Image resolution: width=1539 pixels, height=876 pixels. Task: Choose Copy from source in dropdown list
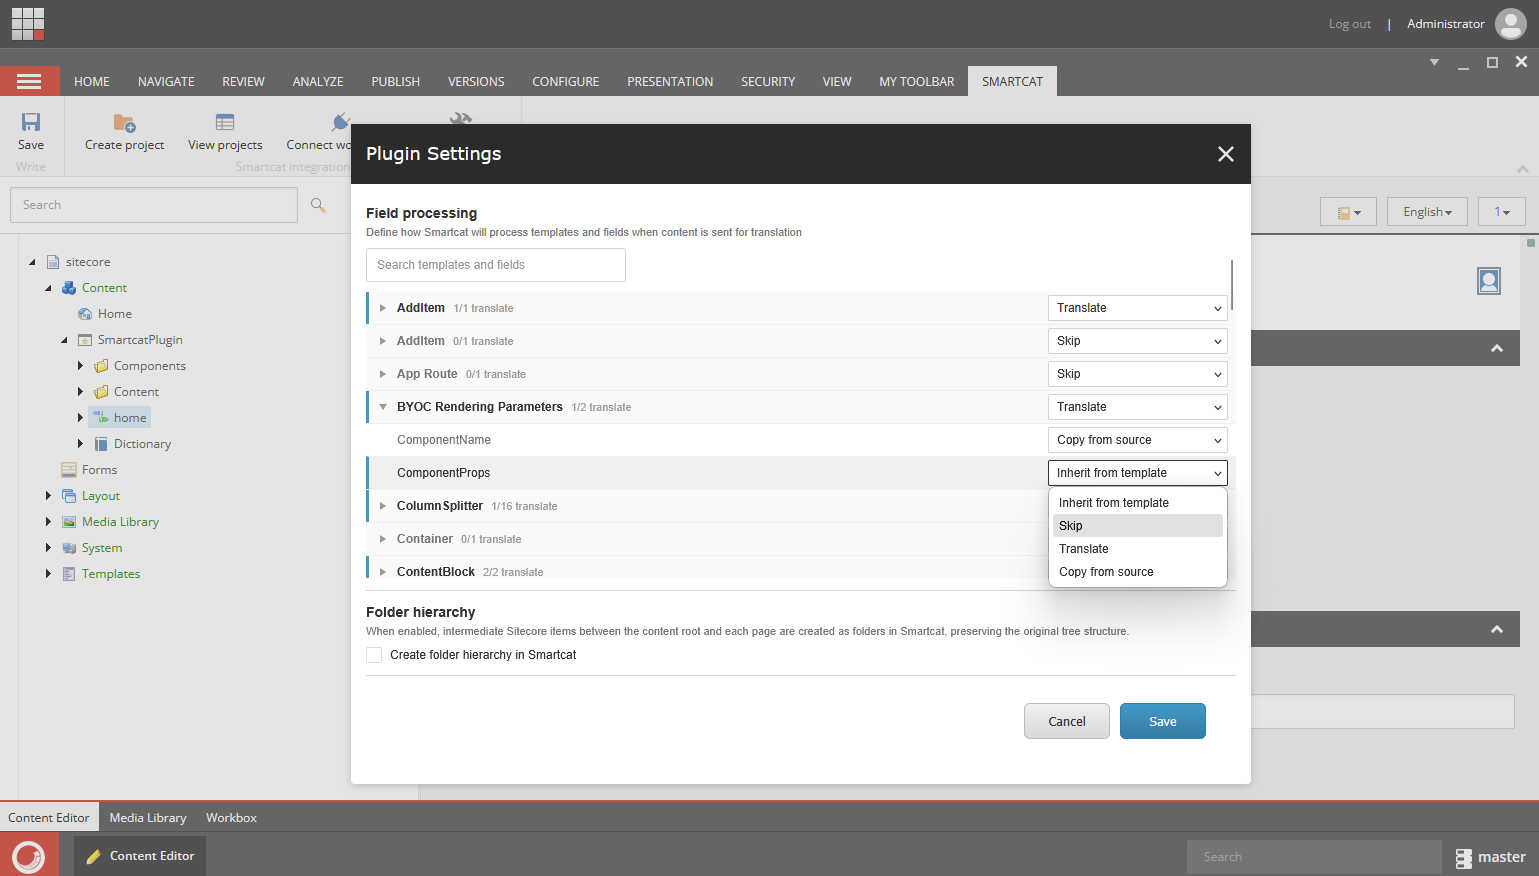[1138, 572]
